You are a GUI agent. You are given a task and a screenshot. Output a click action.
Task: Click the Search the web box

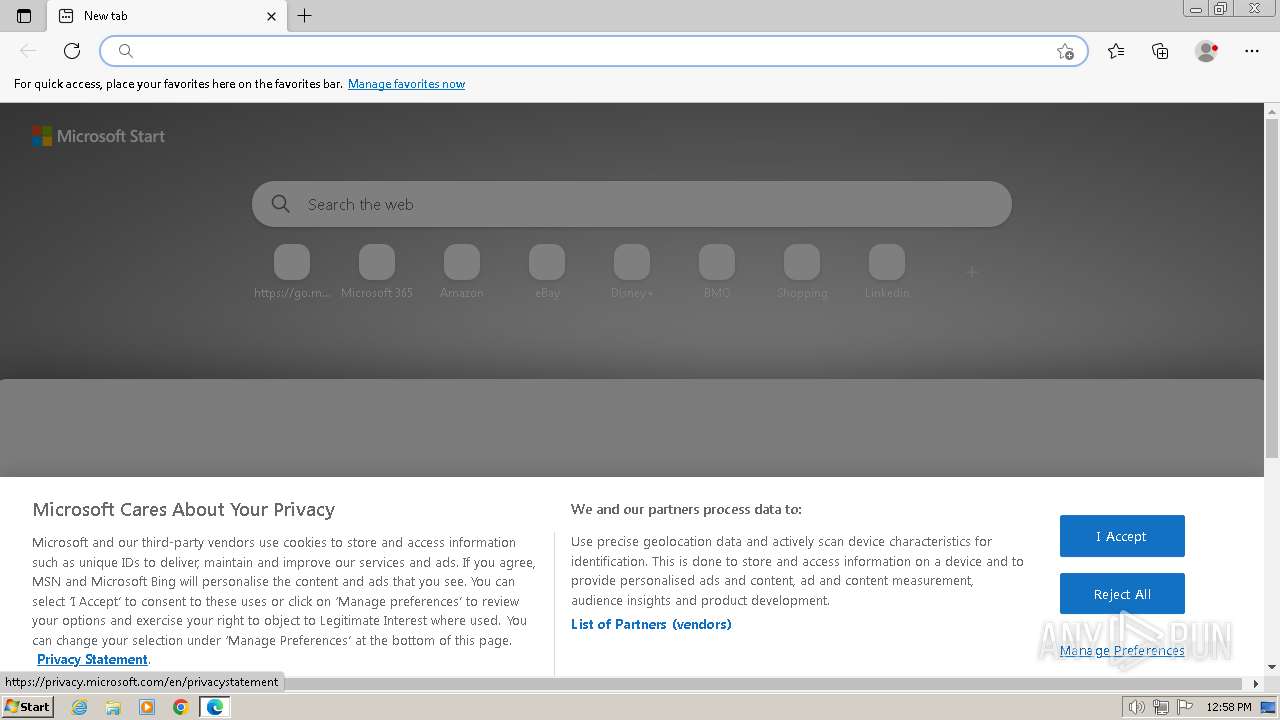coord(632,204)
